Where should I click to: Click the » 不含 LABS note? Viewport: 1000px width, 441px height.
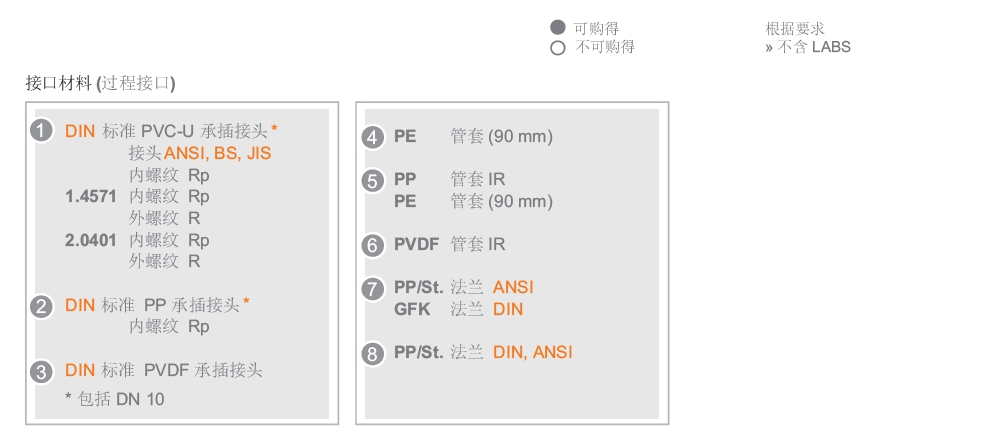[808, 47]
